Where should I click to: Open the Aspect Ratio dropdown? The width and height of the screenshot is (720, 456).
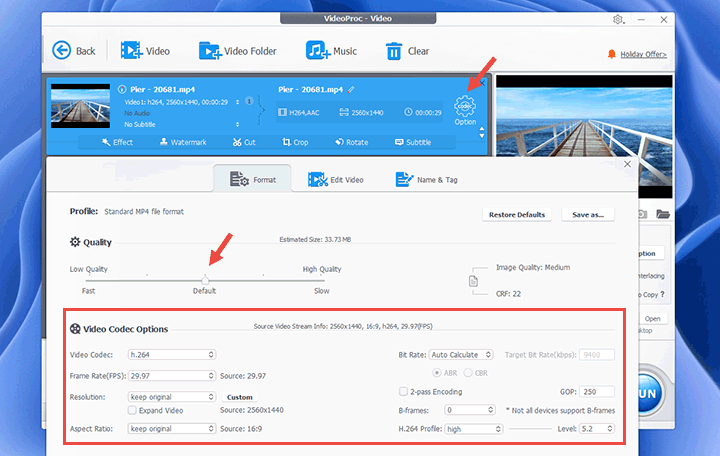pos(172,428)
